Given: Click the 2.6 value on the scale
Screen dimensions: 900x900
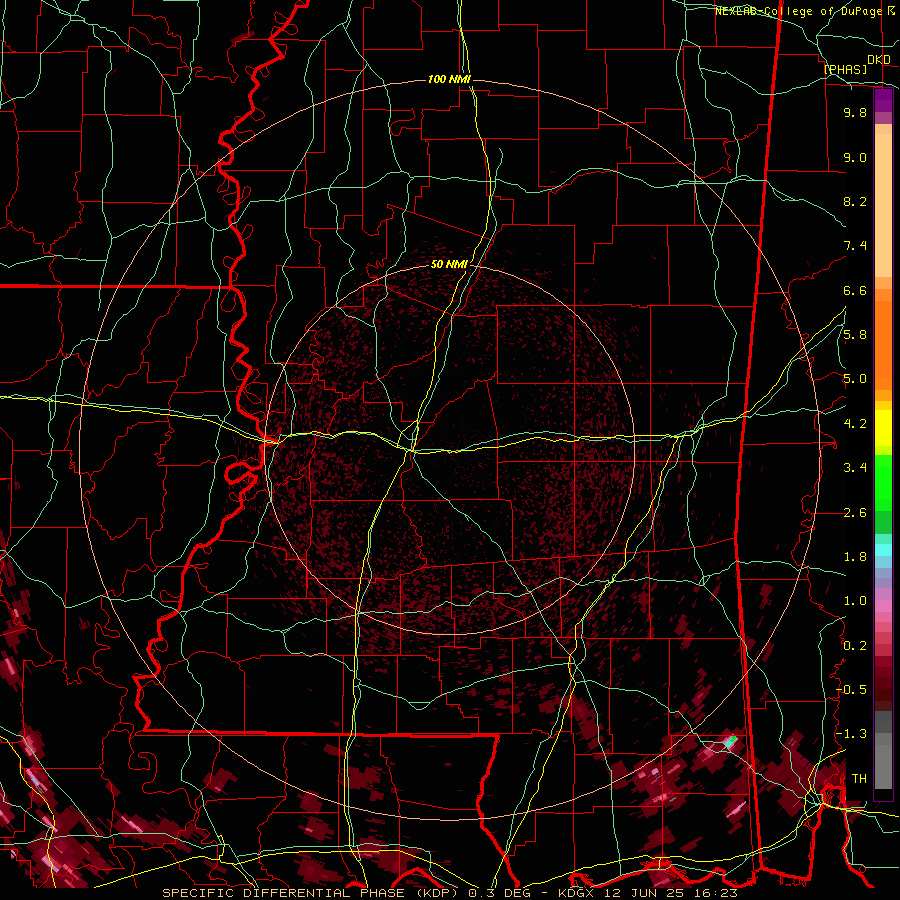Looking at the screenshot, I should tap(855, 513).
